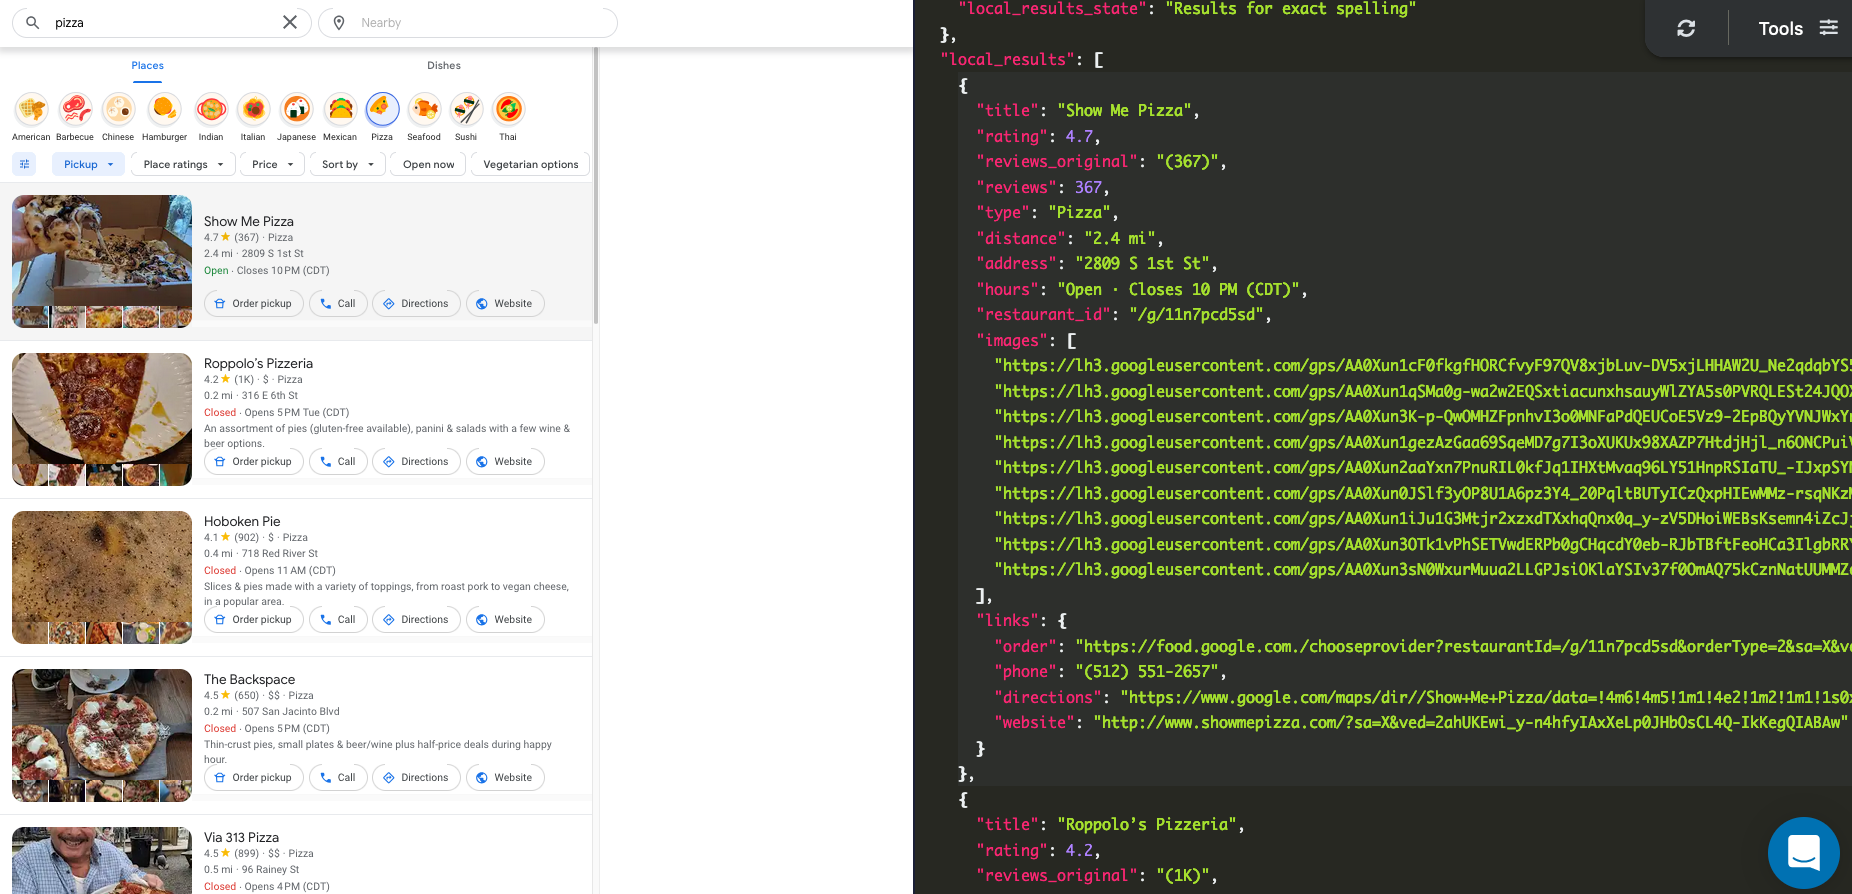Open the Place ratings dropdown
Screen dimensions: 1852x894
(x=183, y=164)
